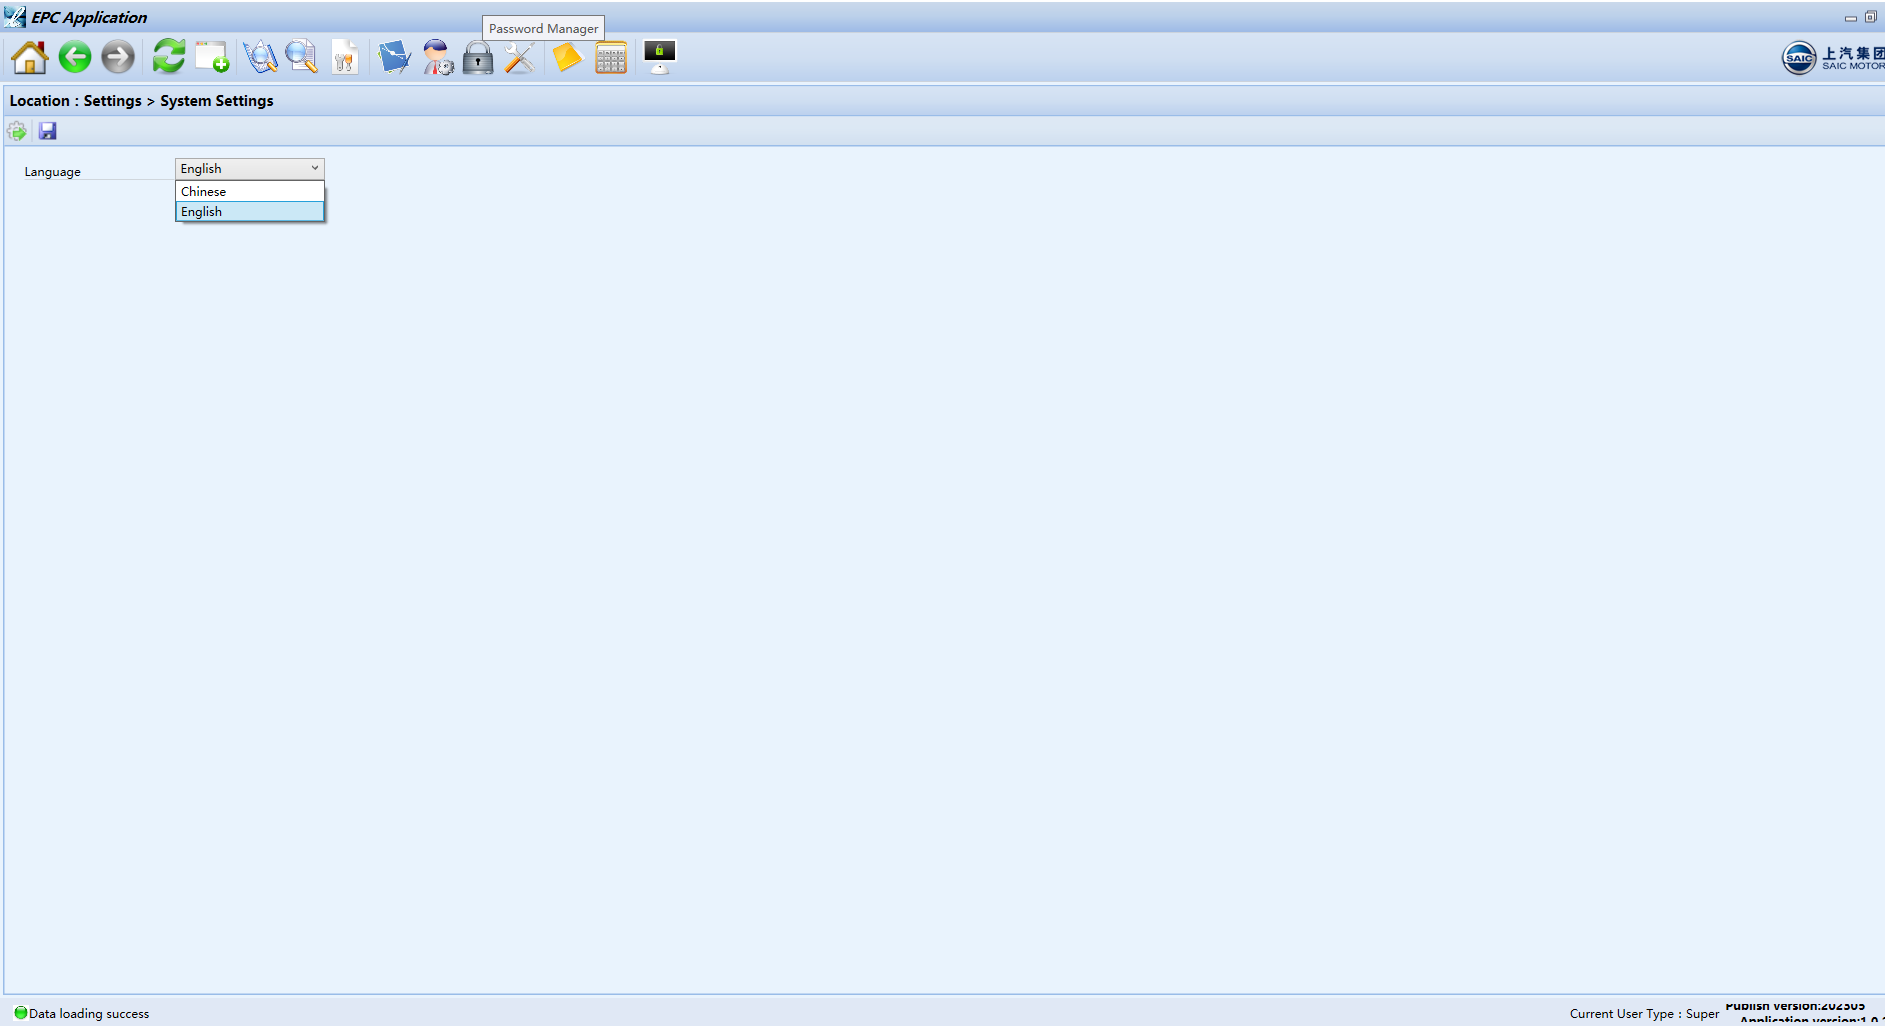Open the user with gear icon

click(x=437, y=58)
